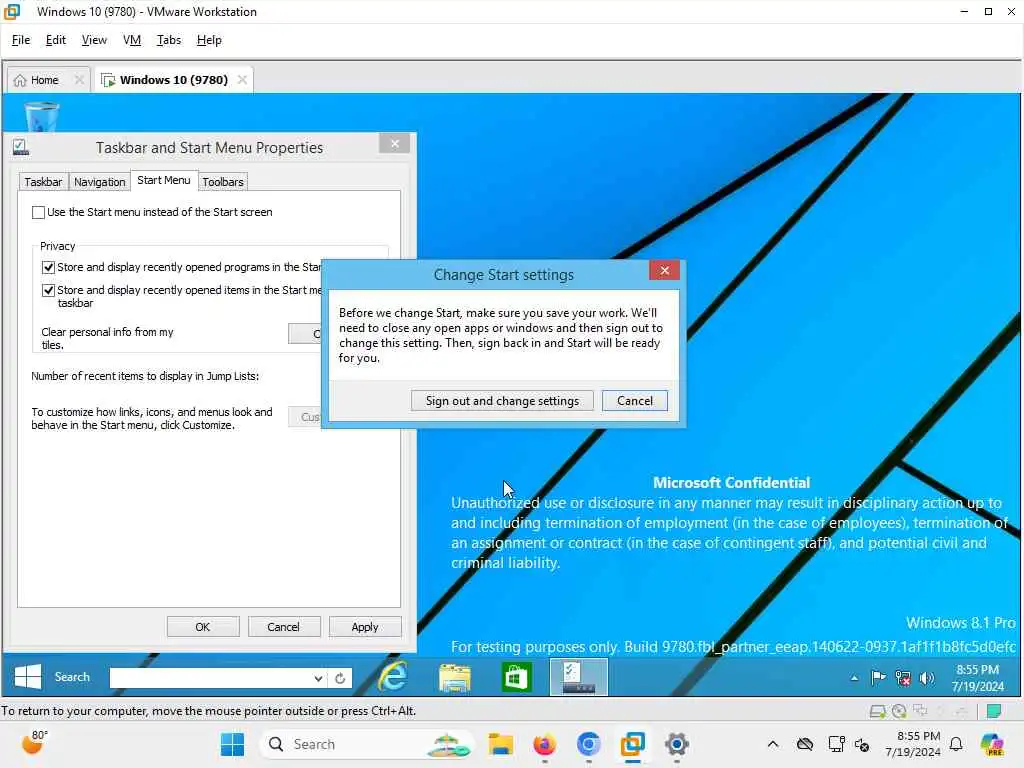Uncheck Store and display recently opened programs

[48, 267]
